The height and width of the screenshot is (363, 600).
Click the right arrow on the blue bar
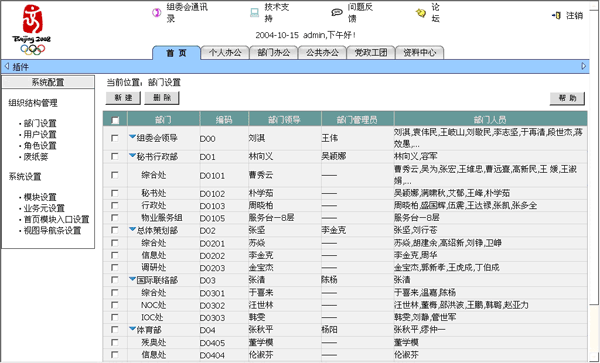[584, 66]
